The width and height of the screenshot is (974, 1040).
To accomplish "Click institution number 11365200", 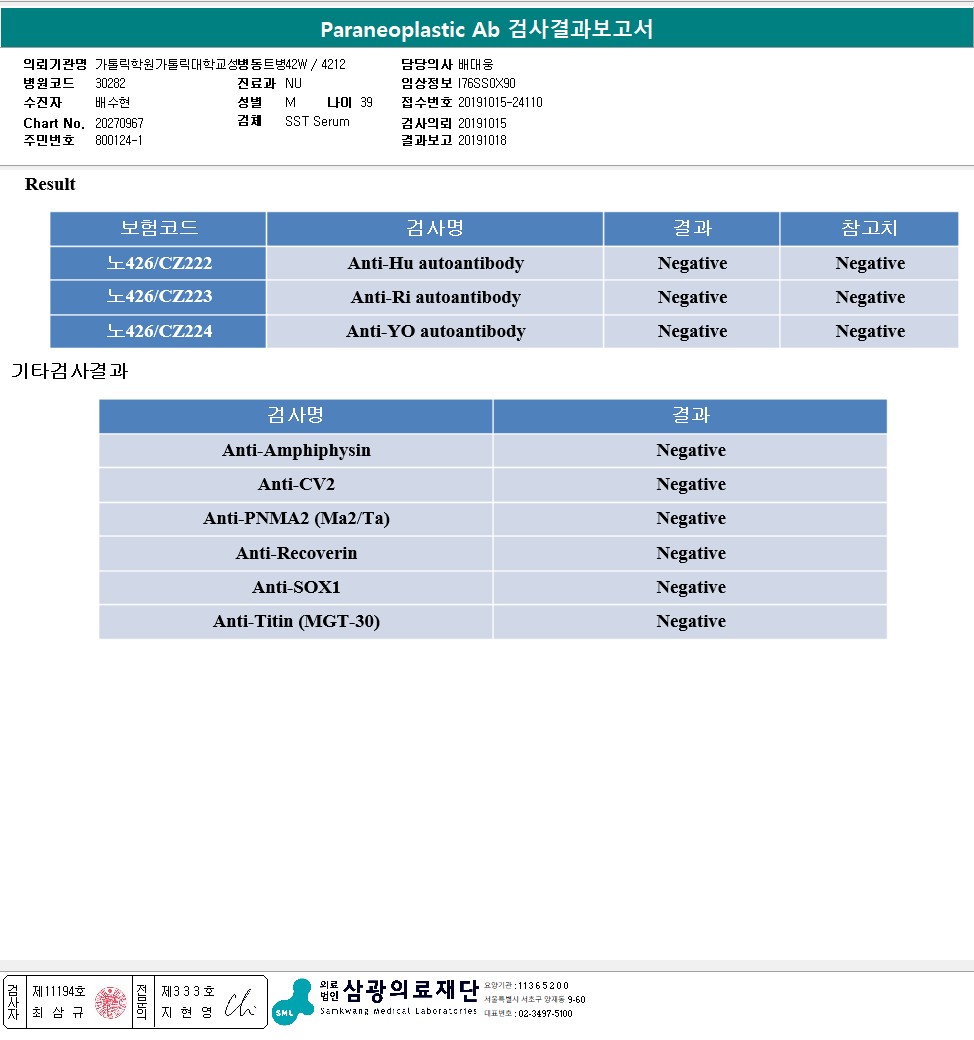I will pos(542,986).
